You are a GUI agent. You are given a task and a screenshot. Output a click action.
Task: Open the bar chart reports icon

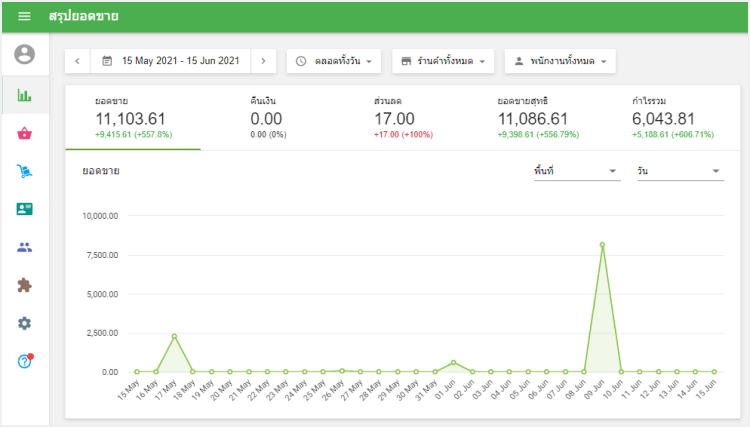[24, 96]
